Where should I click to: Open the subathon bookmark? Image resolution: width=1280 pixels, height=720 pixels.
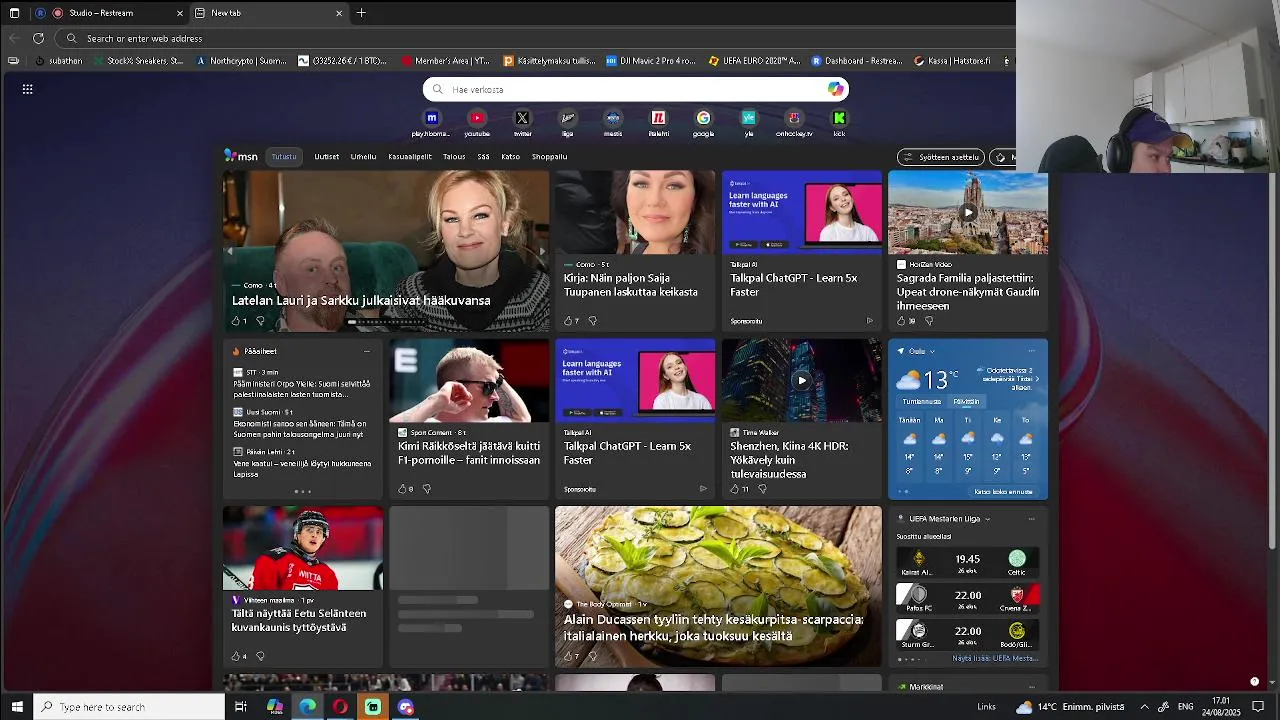coord(58,61)
